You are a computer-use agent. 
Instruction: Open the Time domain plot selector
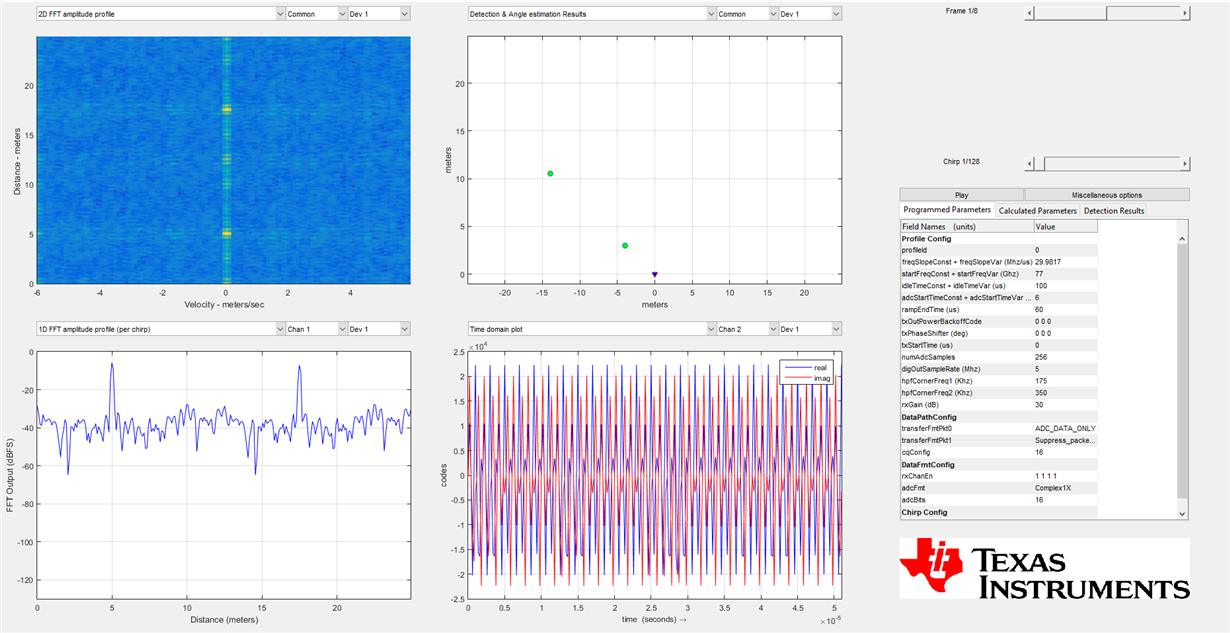(x=592, y=328)
